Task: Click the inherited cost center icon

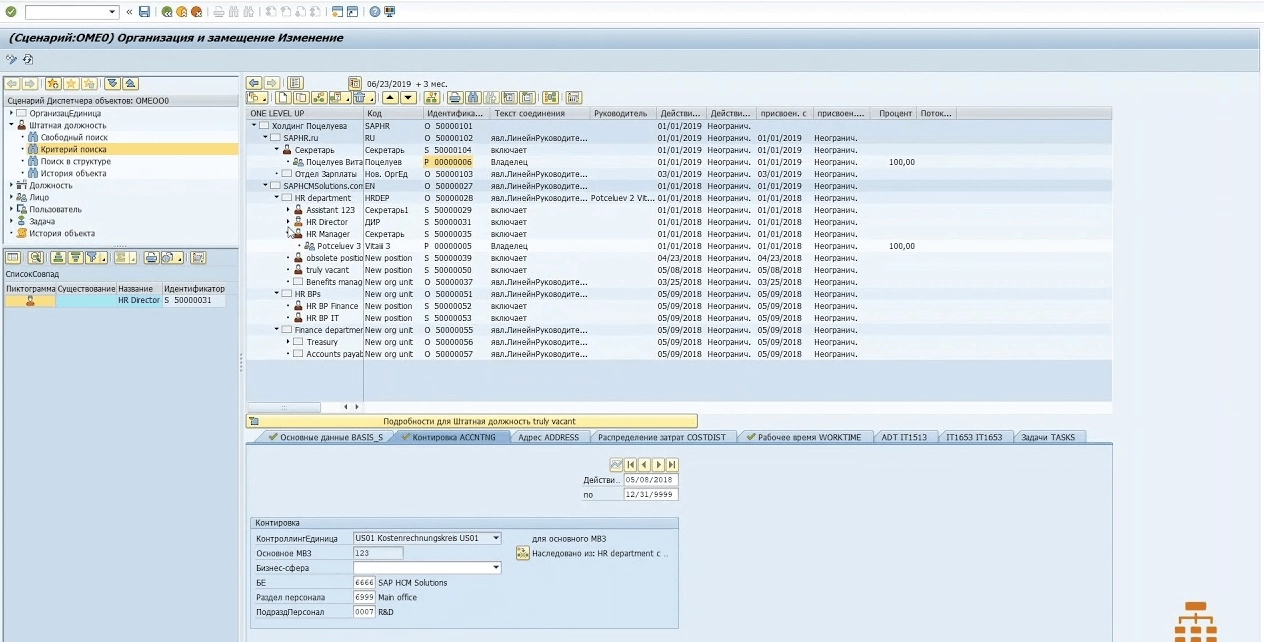Action: (523, 553)
